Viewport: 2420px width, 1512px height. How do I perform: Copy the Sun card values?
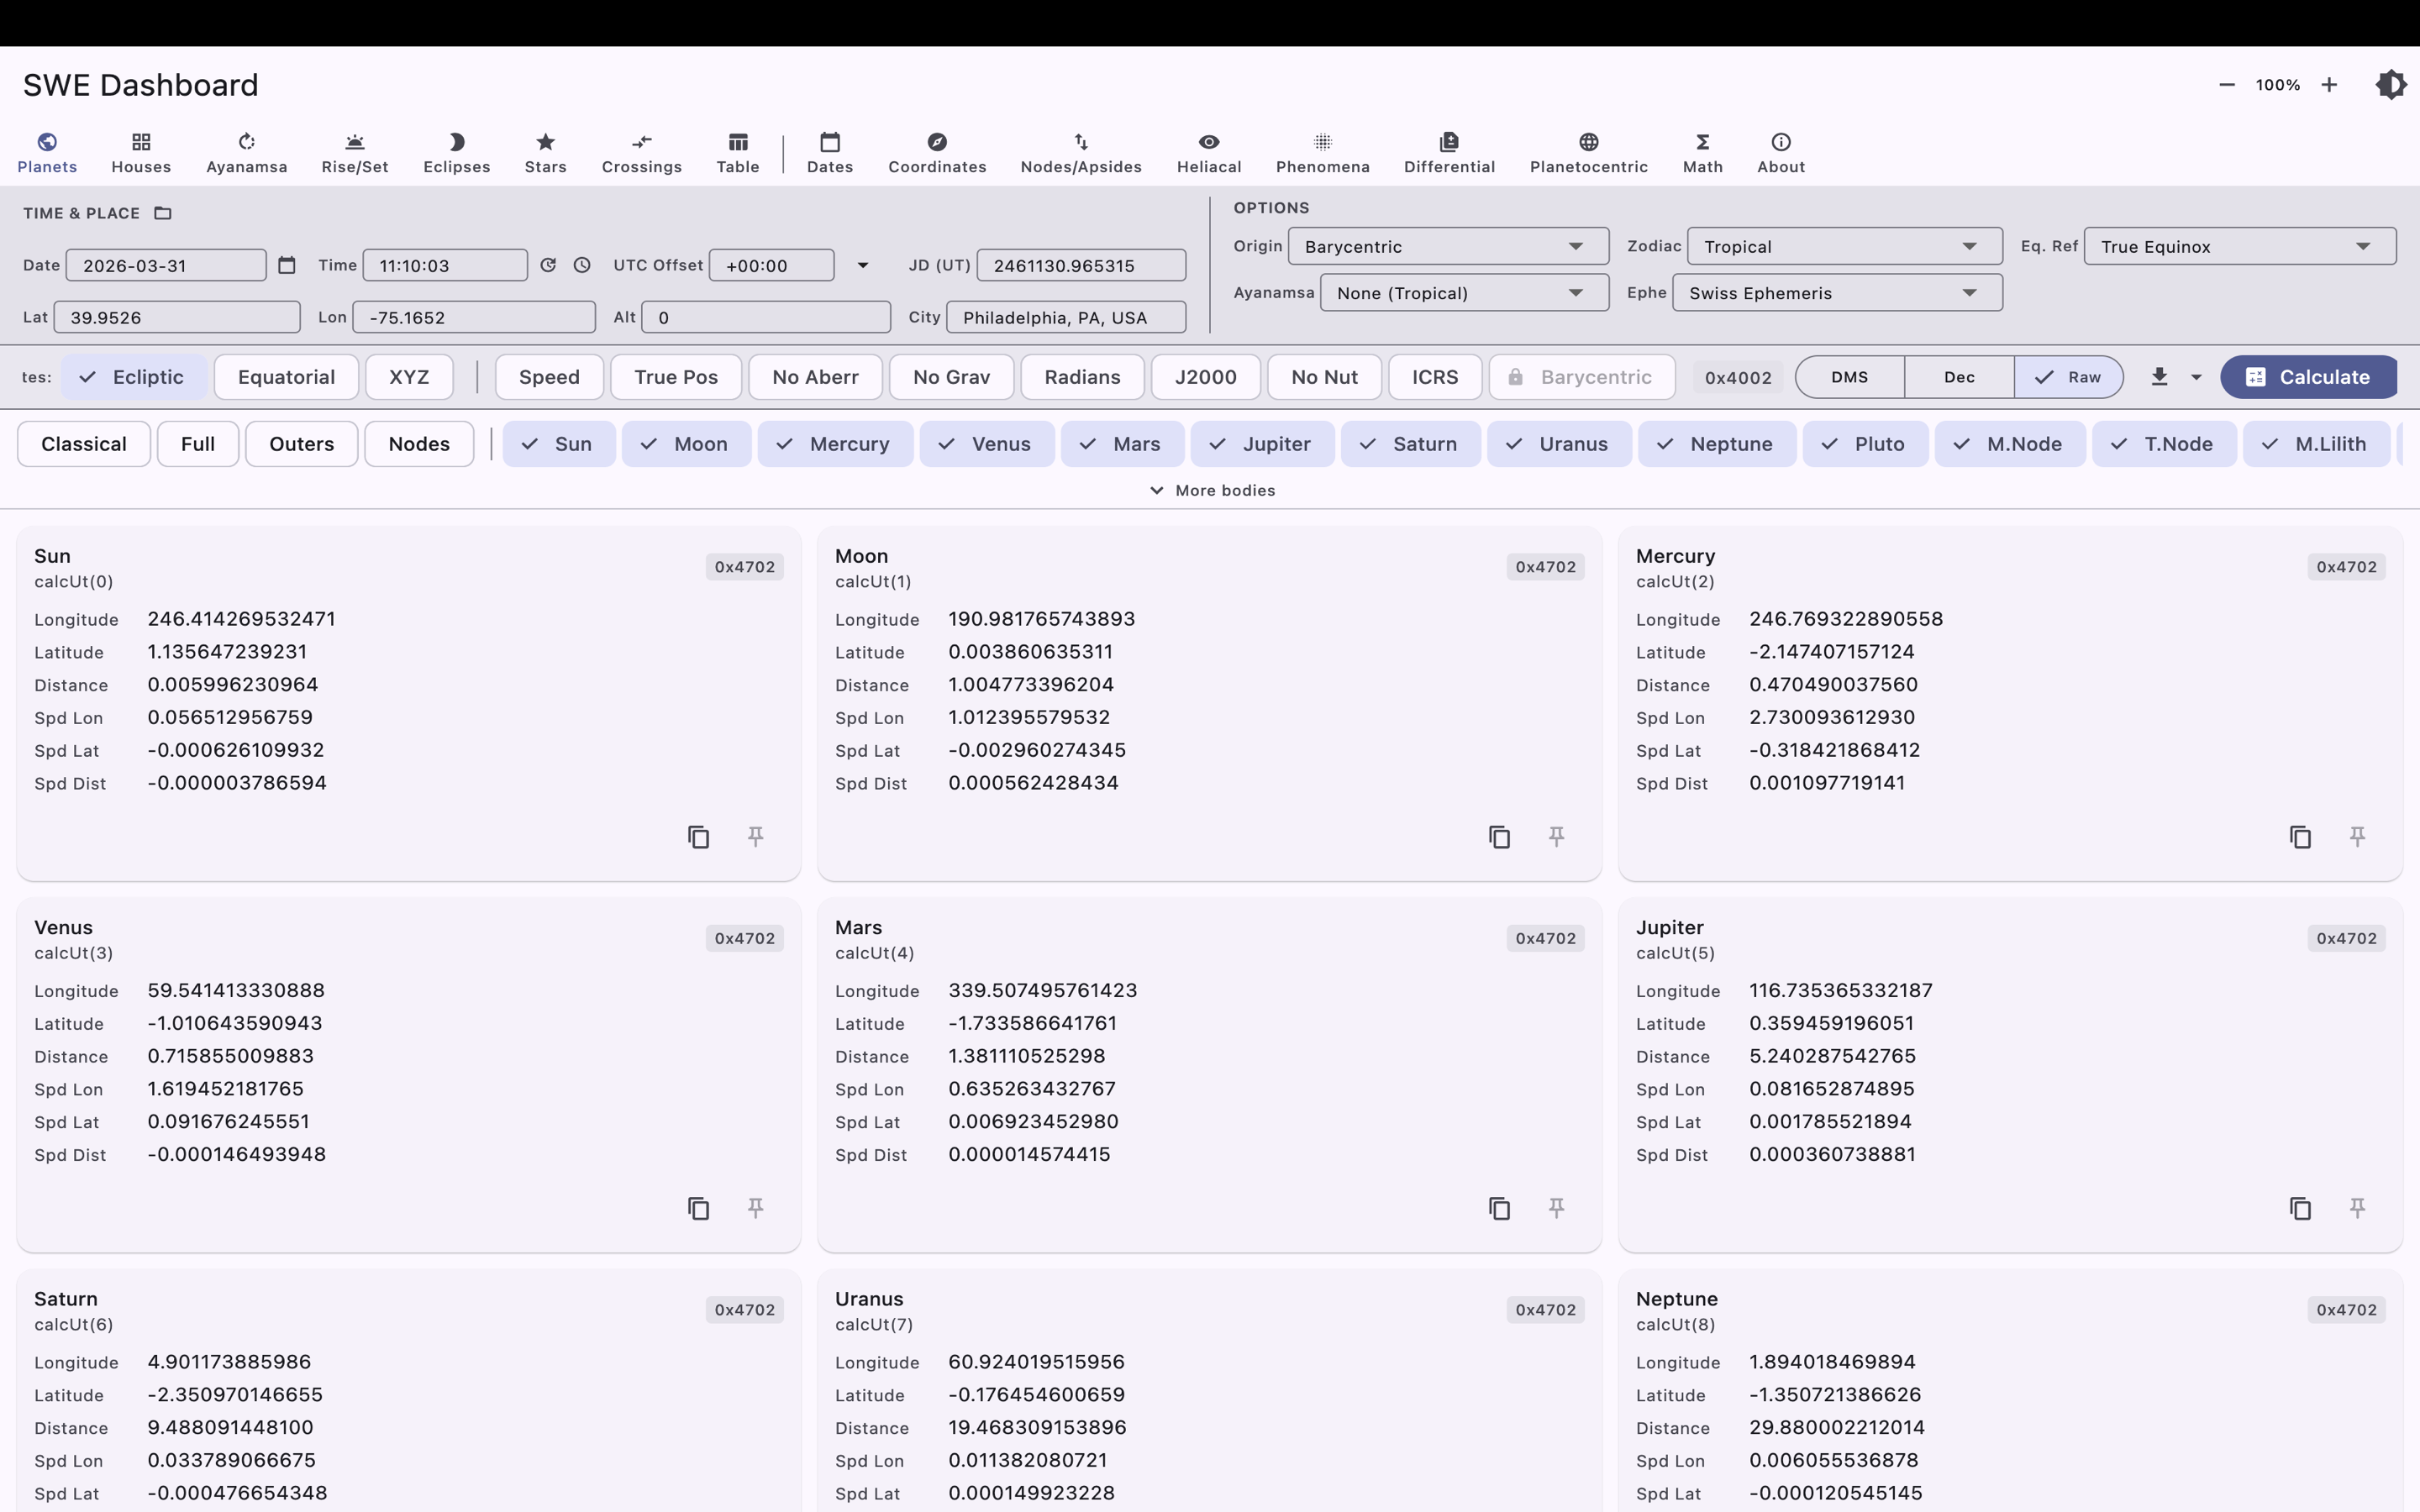[x=698, y=836]
